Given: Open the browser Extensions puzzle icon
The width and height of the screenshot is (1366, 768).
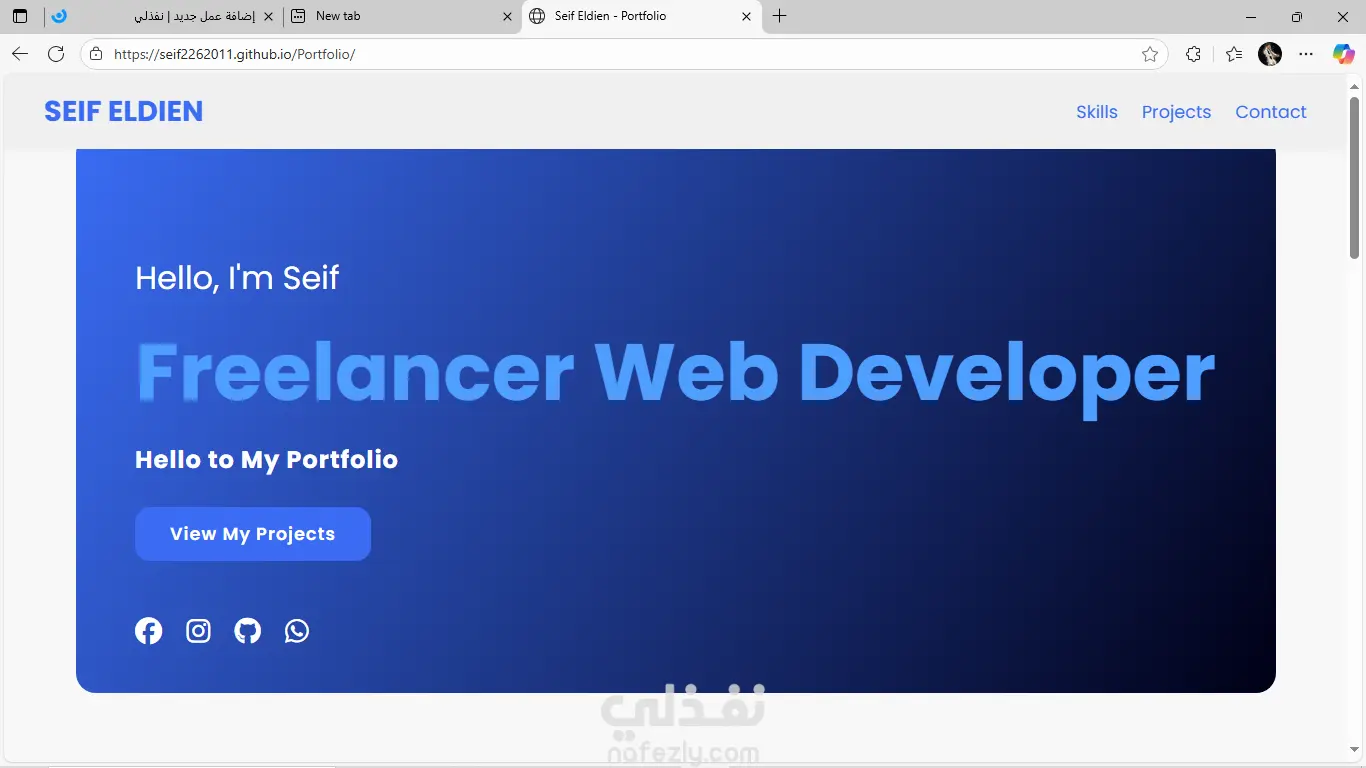Looking at the screenshot, I should coord(1193,54).
